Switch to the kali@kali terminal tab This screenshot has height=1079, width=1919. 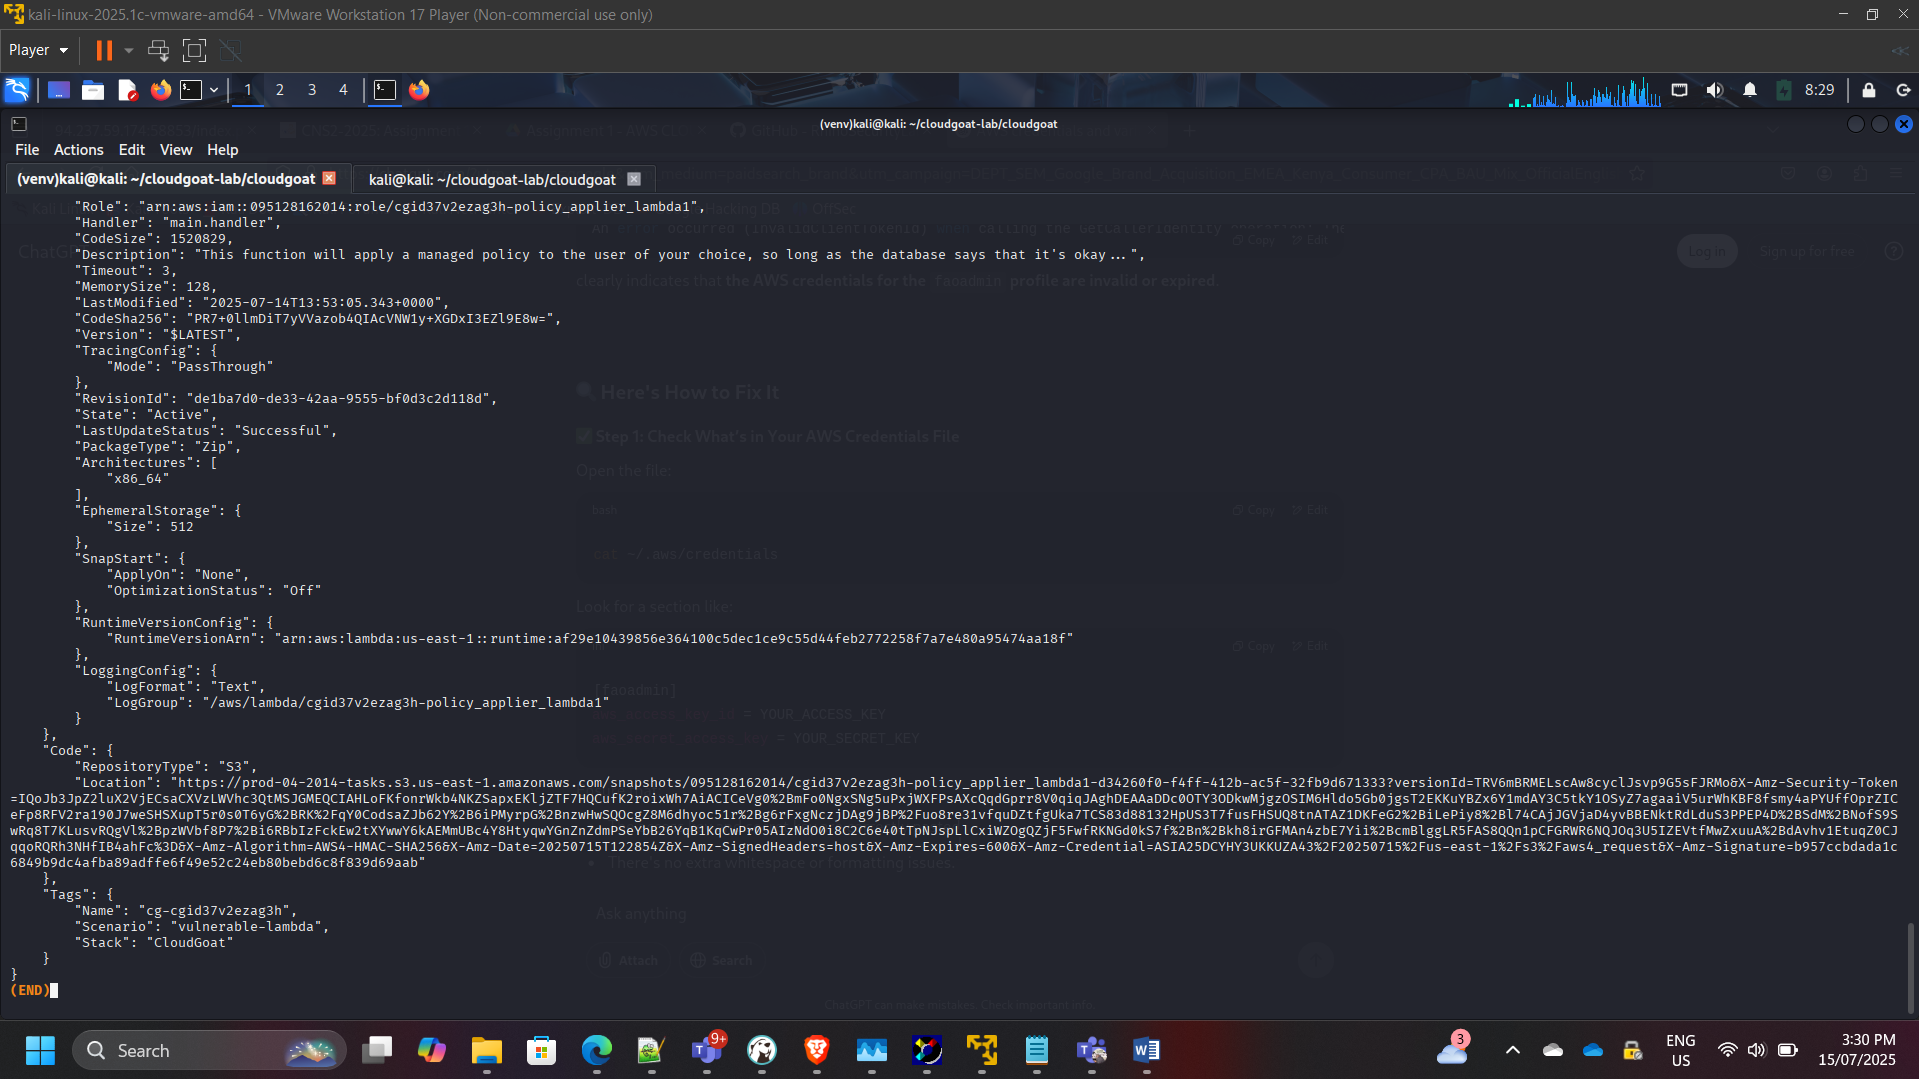pos(492,179)
